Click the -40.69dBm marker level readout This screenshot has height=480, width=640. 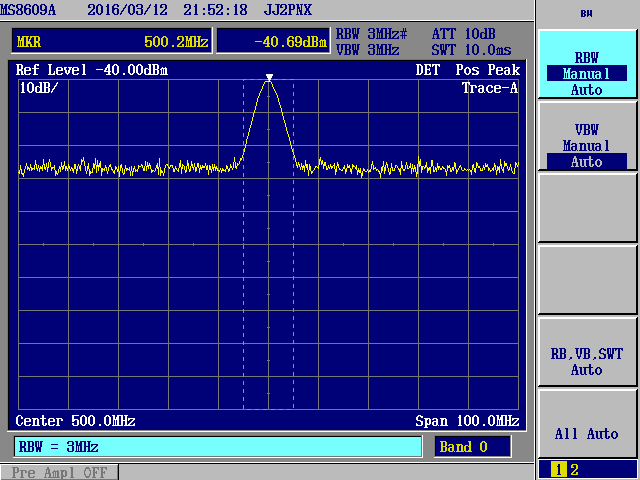(273, 41)
